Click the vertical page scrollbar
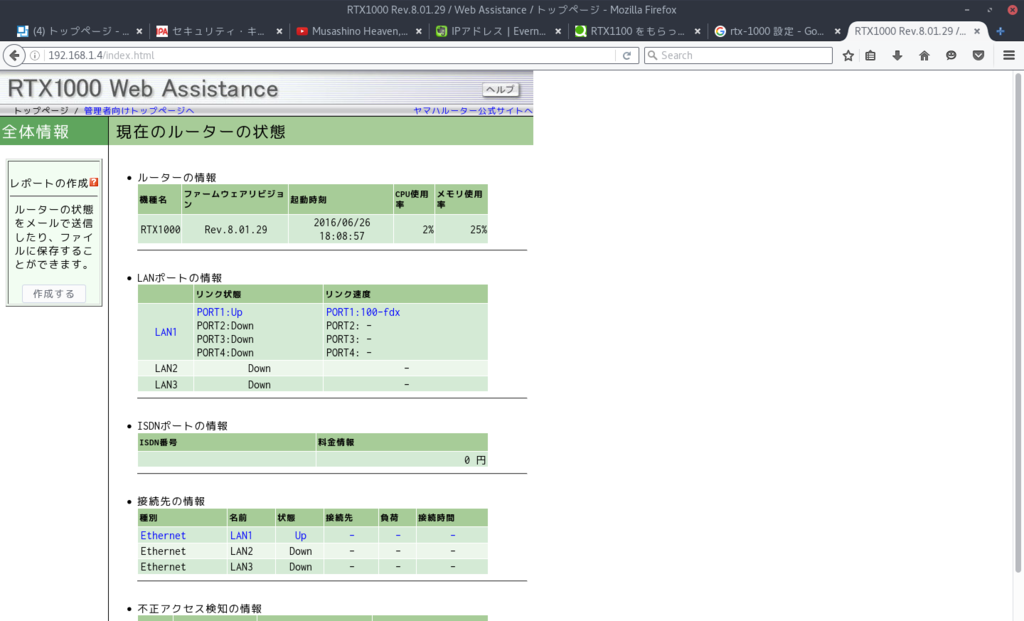This screenshot has width=1024, height=621. pos(1018,323)
